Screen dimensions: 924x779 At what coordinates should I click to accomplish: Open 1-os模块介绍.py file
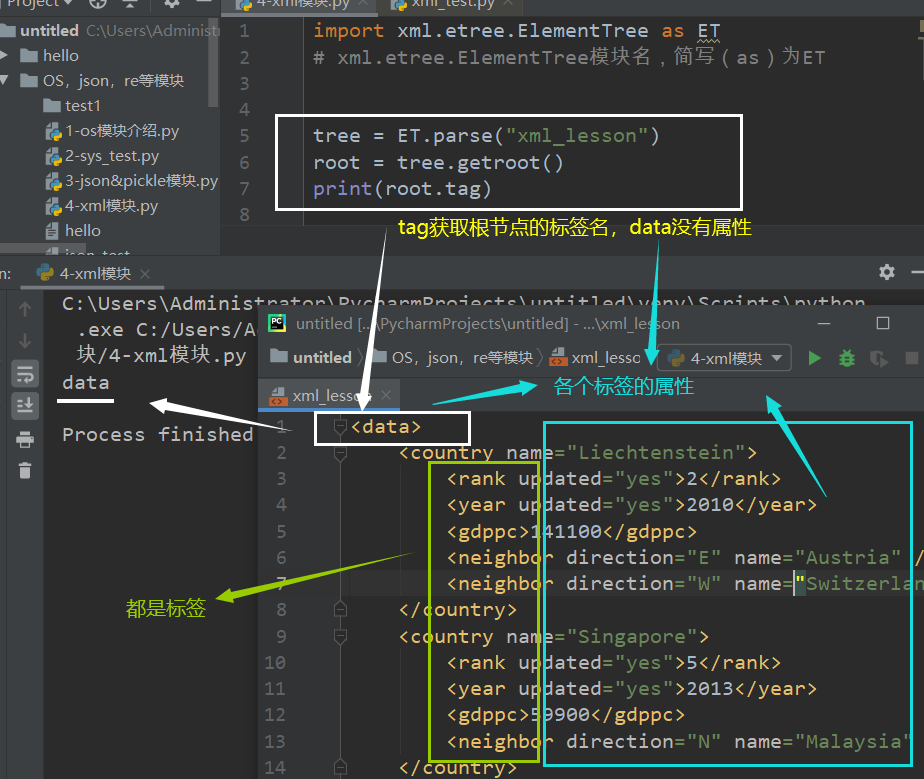(112, 131)
